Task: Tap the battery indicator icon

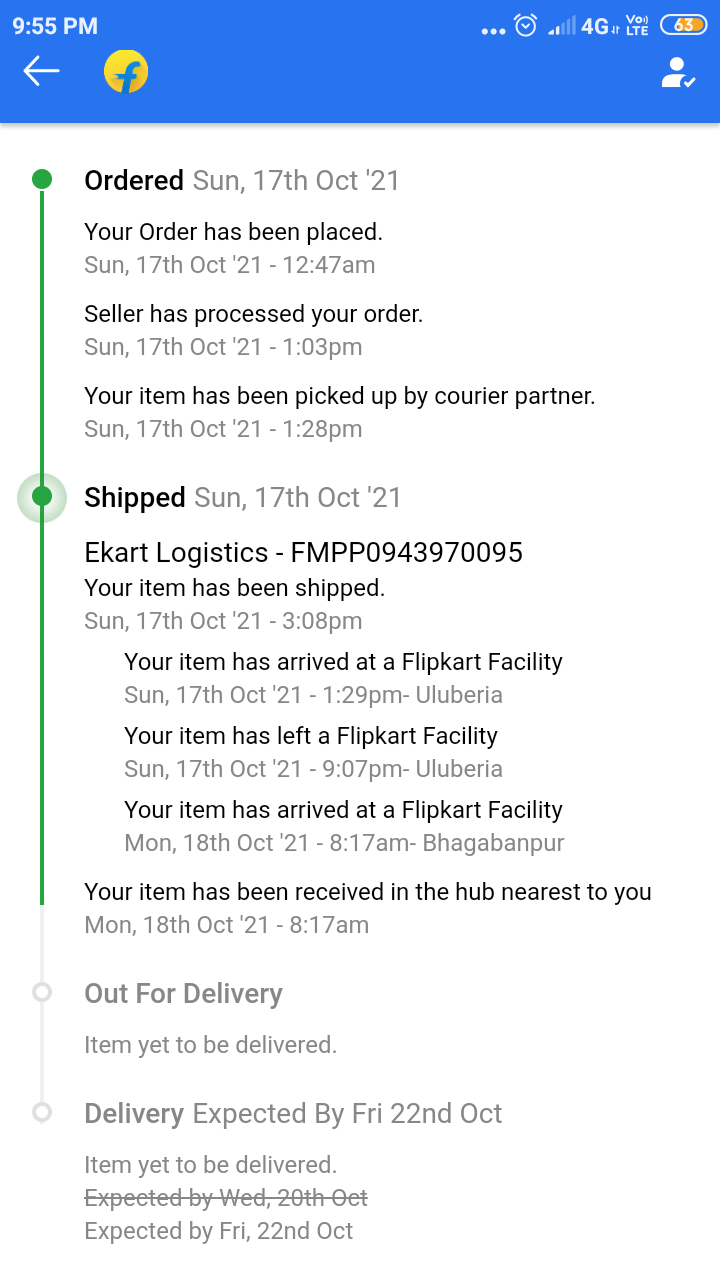Action: pyautogui.click(x=684, y=26)
